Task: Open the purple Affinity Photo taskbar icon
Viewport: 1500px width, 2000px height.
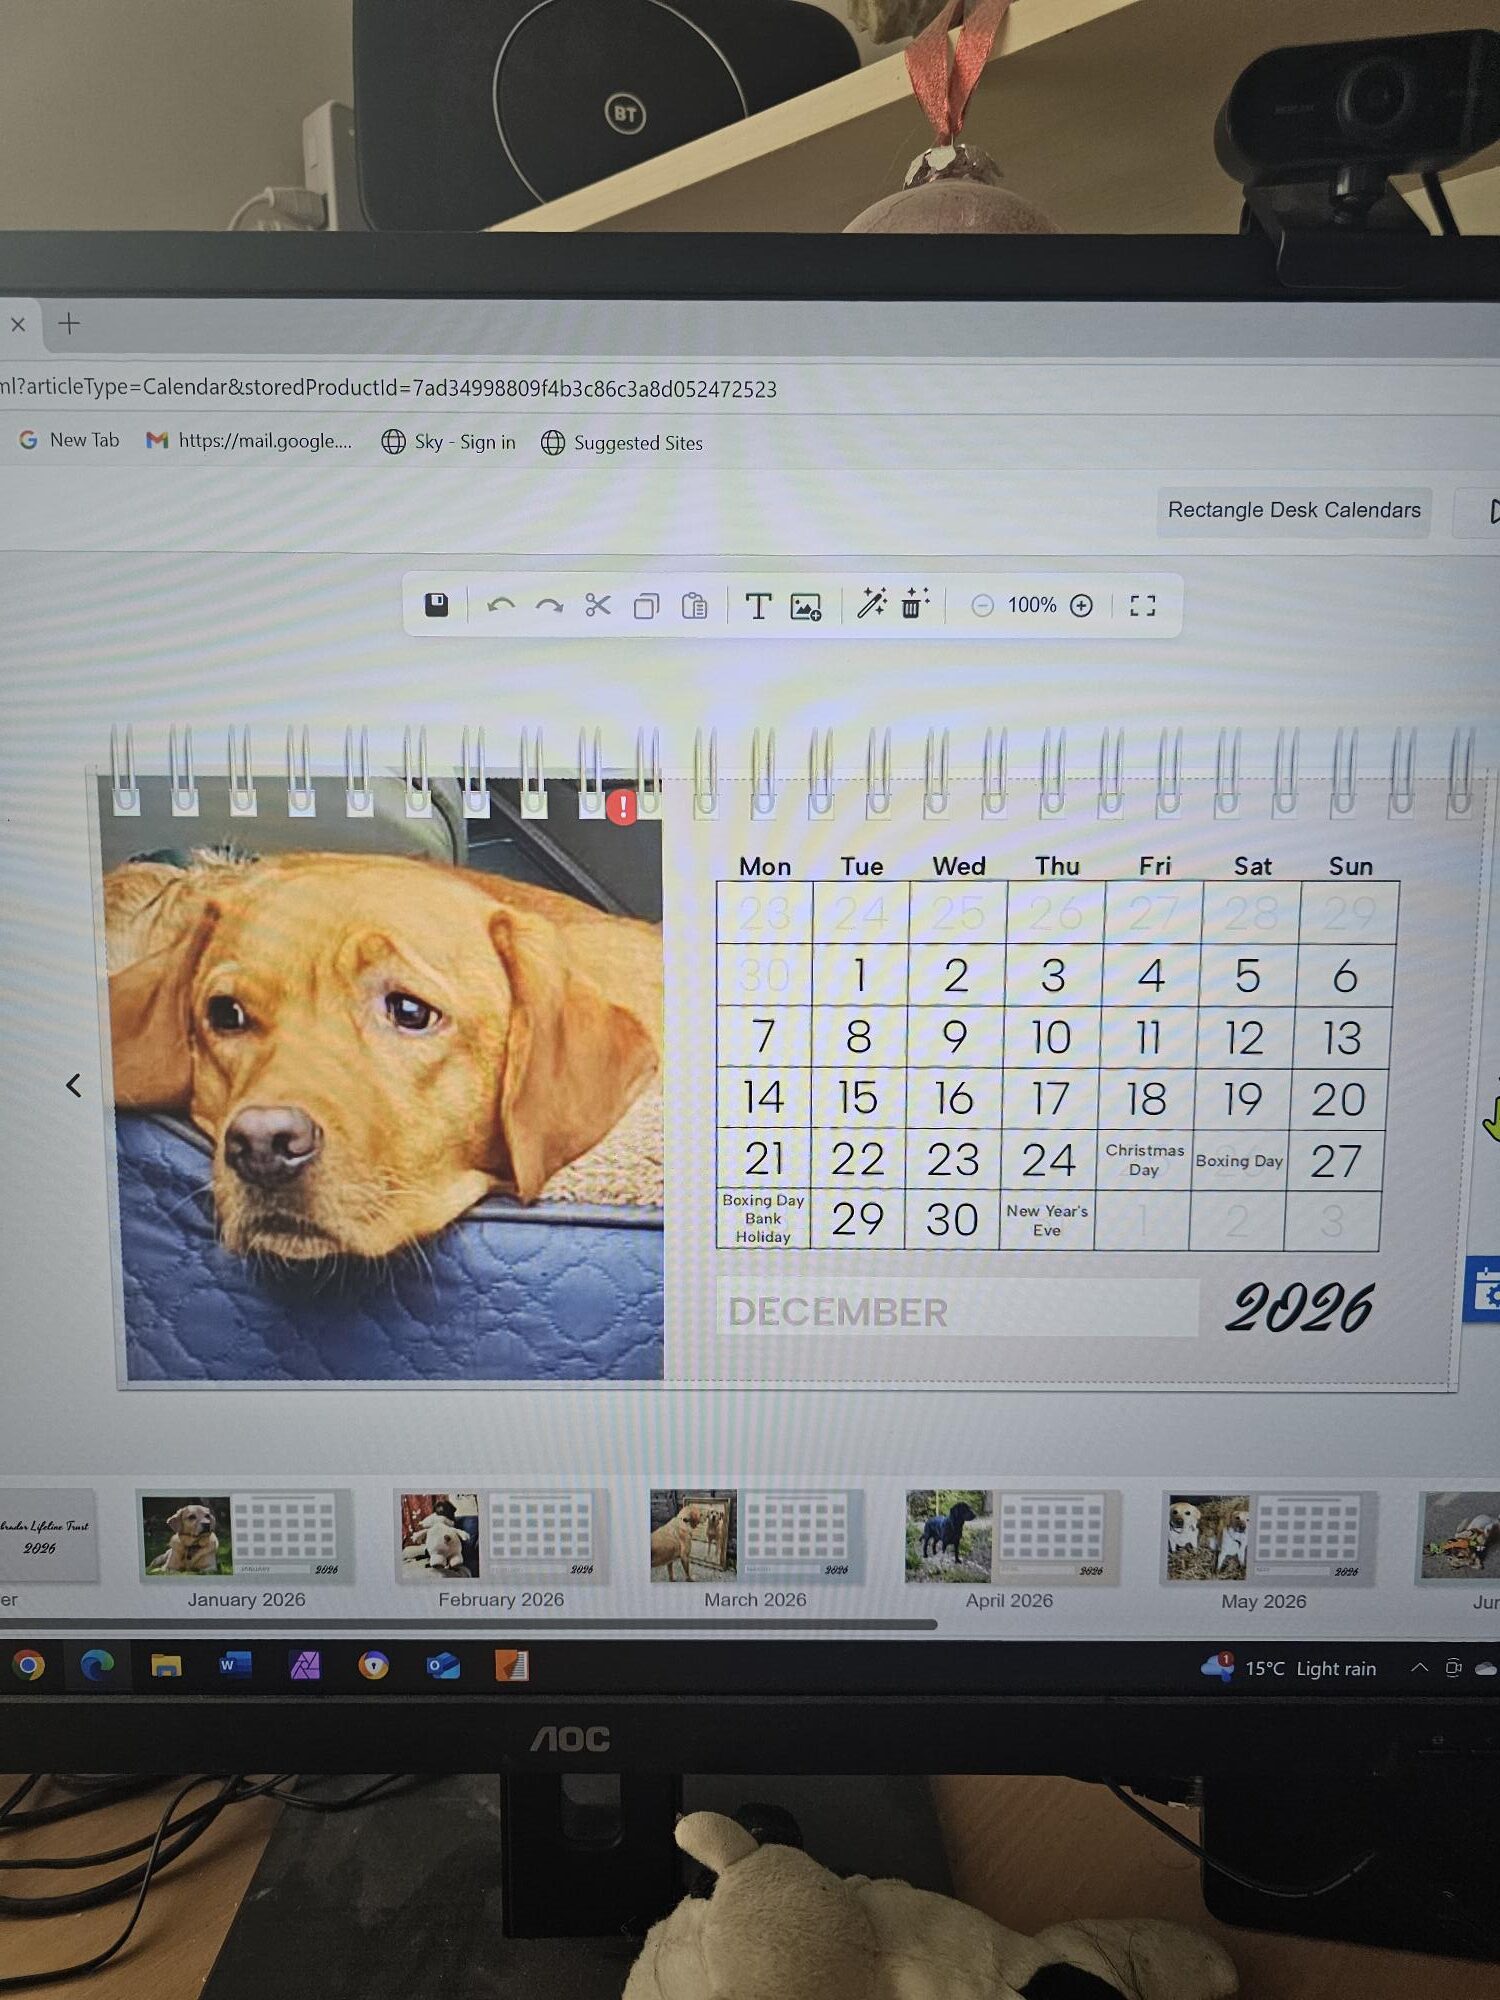Action: pos(305,1665)
